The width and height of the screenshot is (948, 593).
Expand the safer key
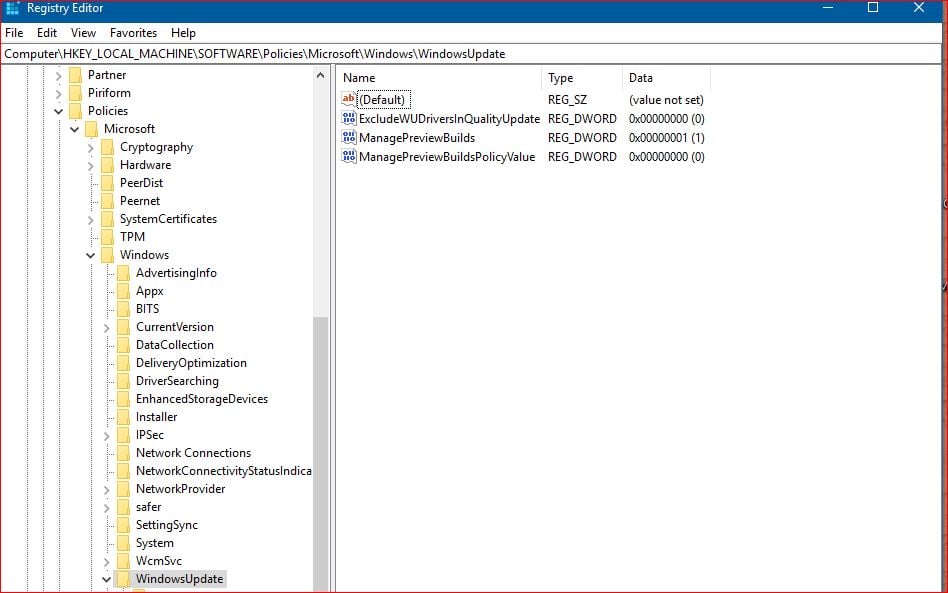[106, 508]
